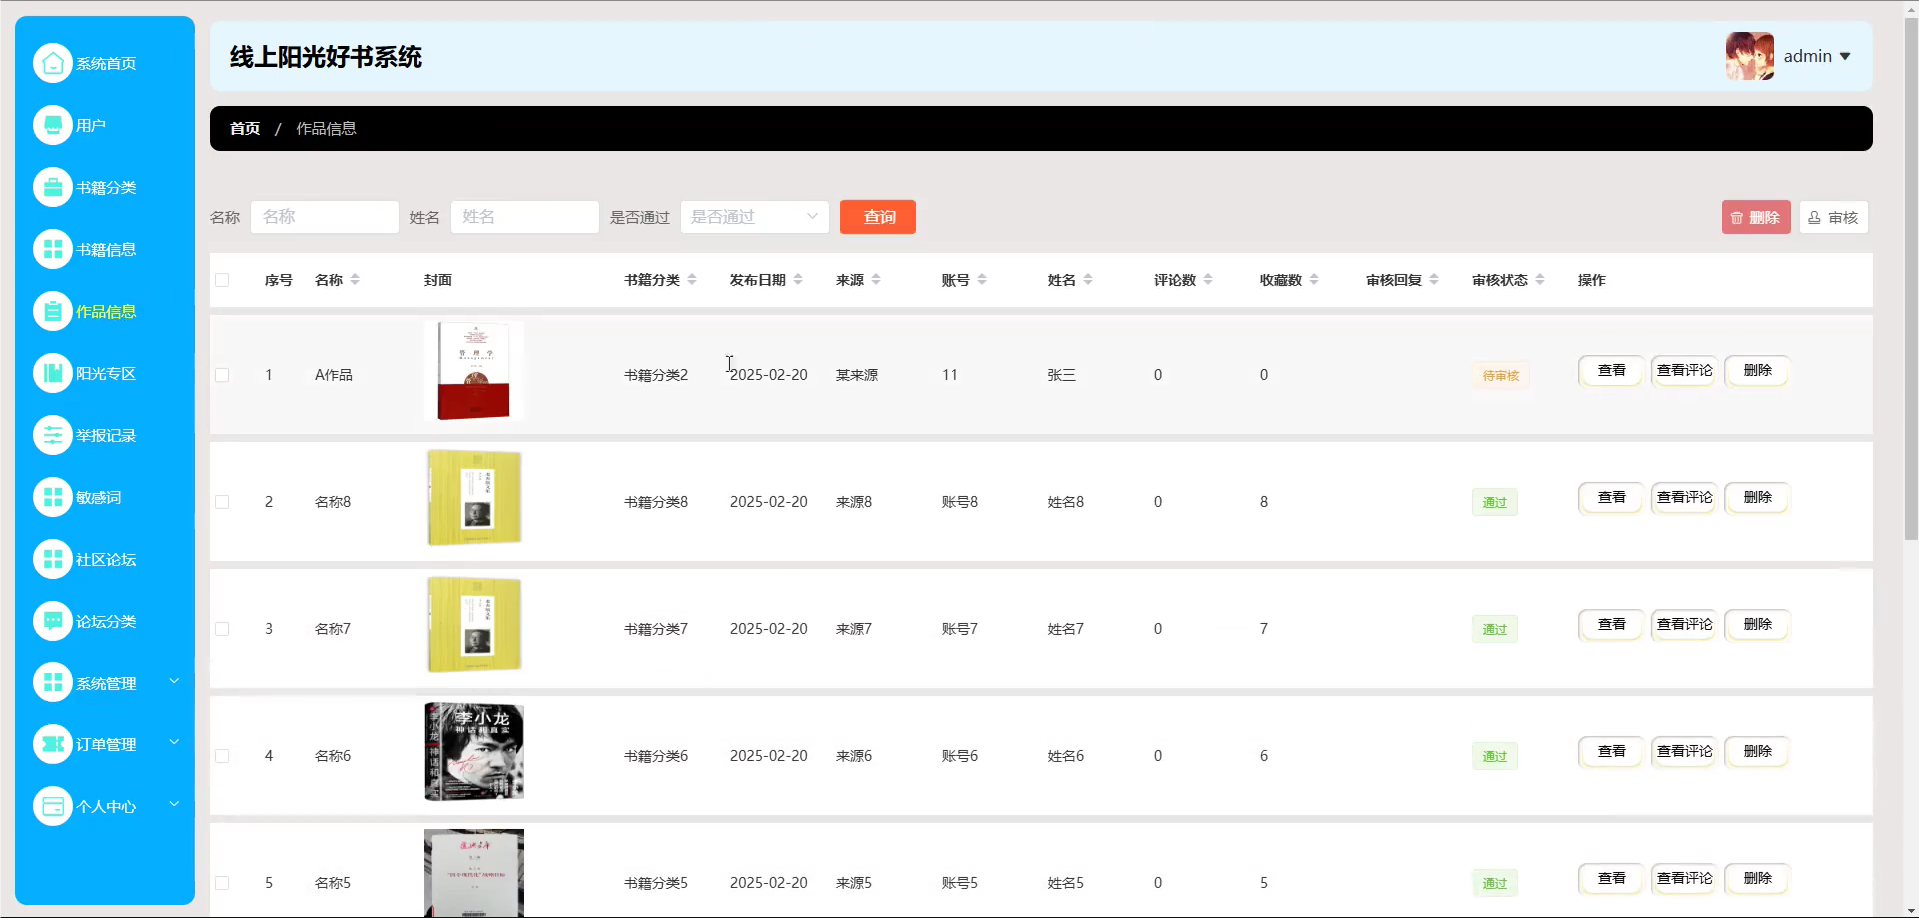Open 书籍分类 briefcase icon
The image size is (1919, 918).
tap(53, 187)
